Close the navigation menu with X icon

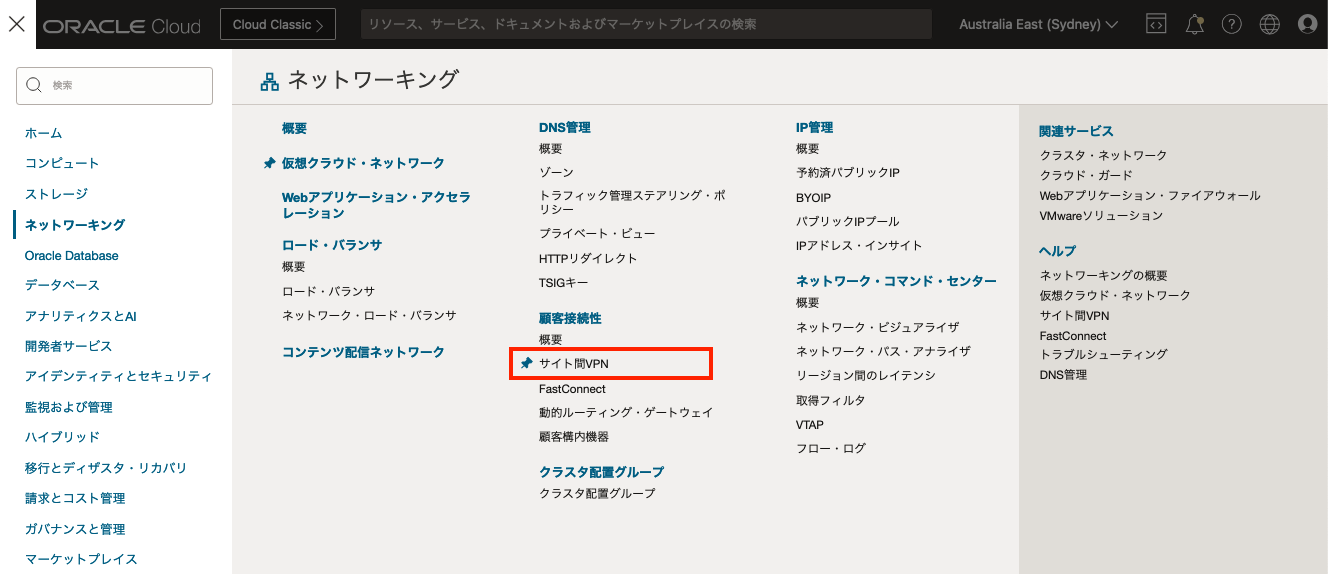17,24
